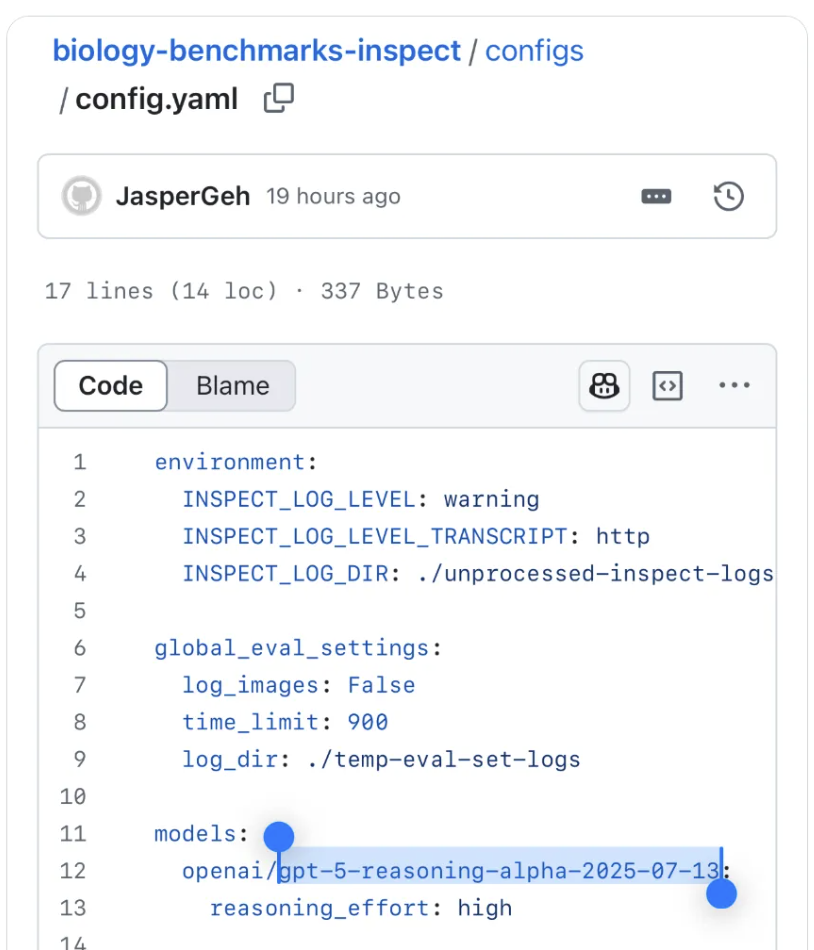Image resolution: width=814 pixels, height=950 pixels.
Task: Navigate to configs folder breadcrumb
Action: click(534, 50)
